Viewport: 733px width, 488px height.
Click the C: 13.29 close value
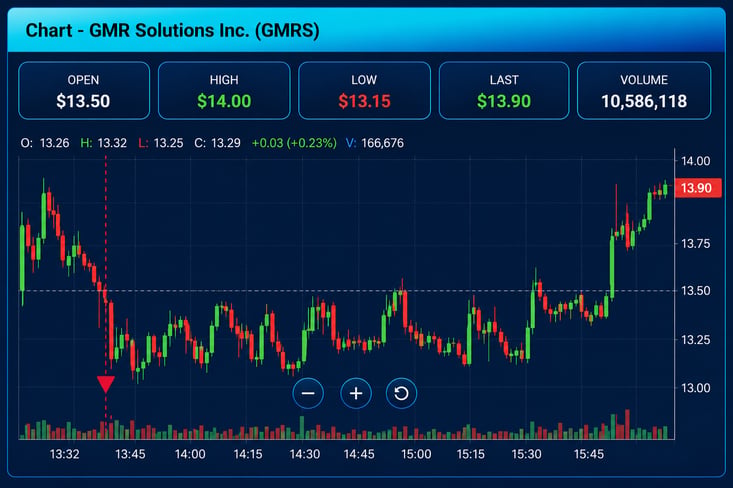point(217,143)
